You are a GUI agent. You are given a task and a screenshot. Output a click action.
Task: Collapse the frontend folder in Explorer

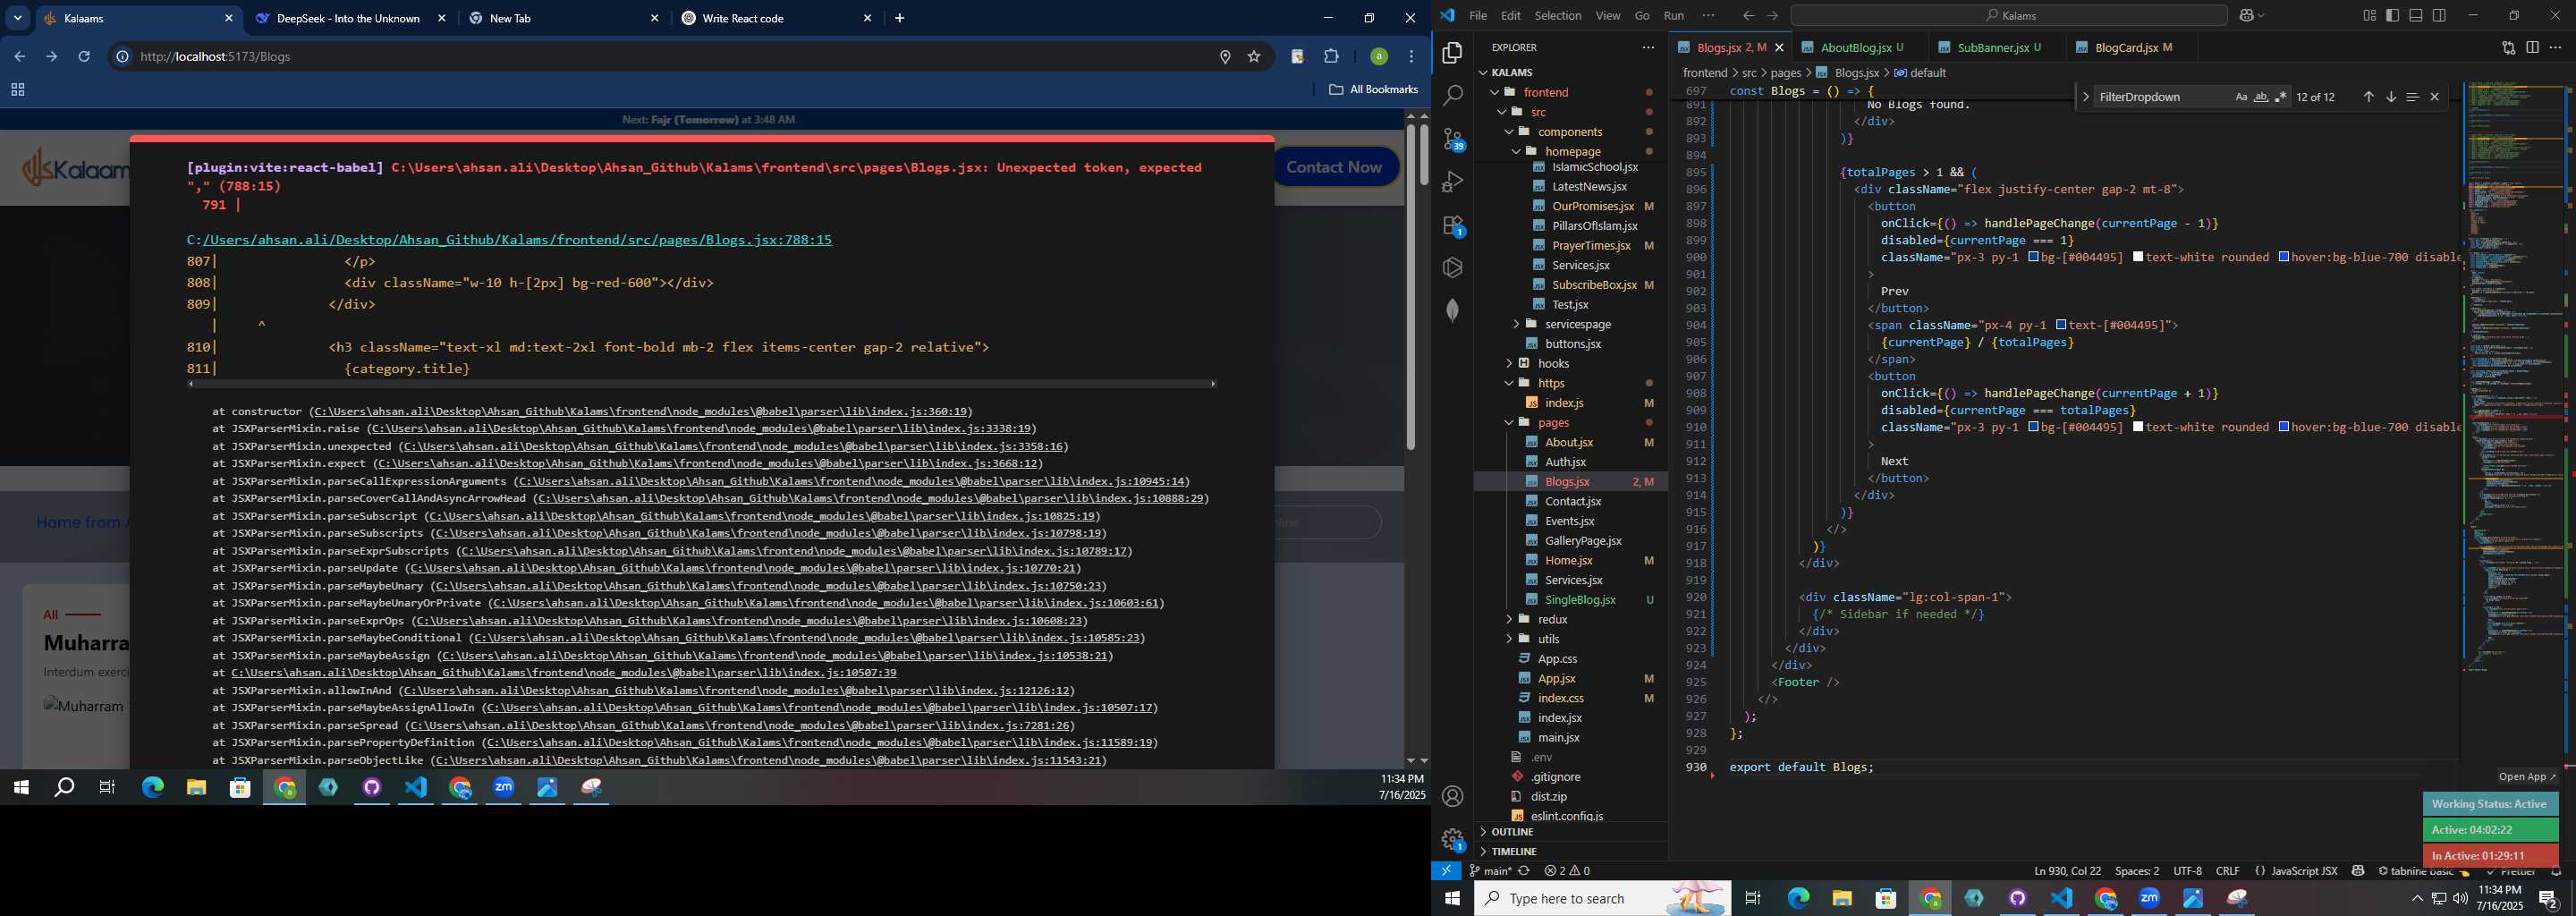1495,92
